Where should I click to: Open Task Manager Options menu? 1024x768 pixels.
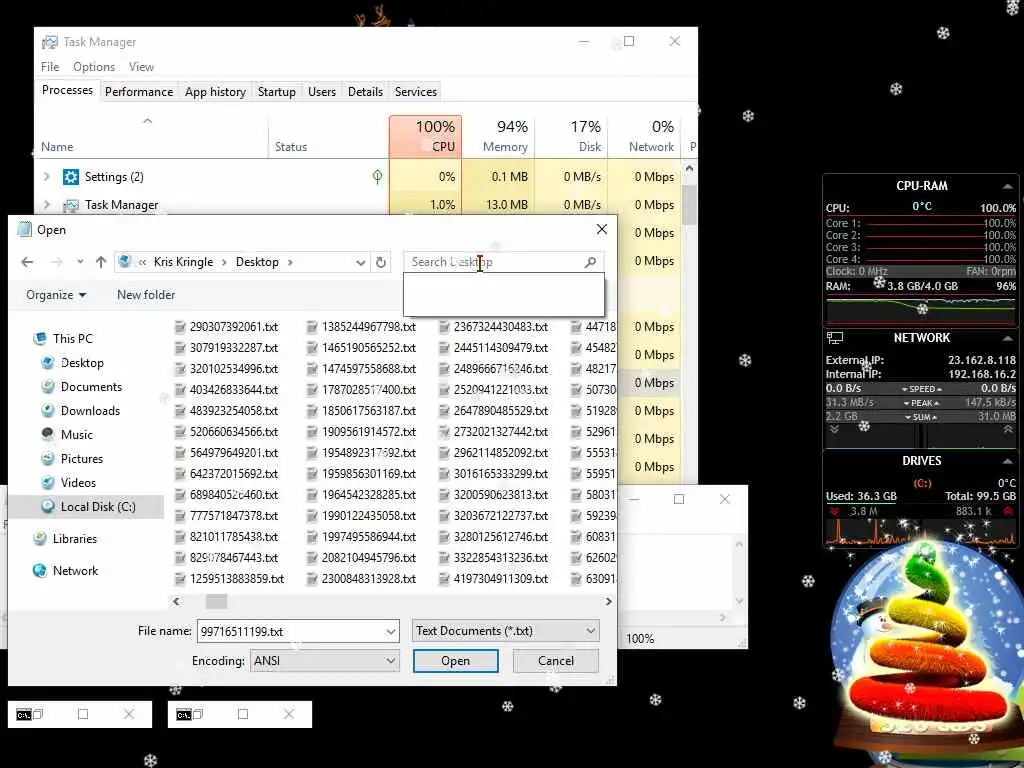click(94, 67)
